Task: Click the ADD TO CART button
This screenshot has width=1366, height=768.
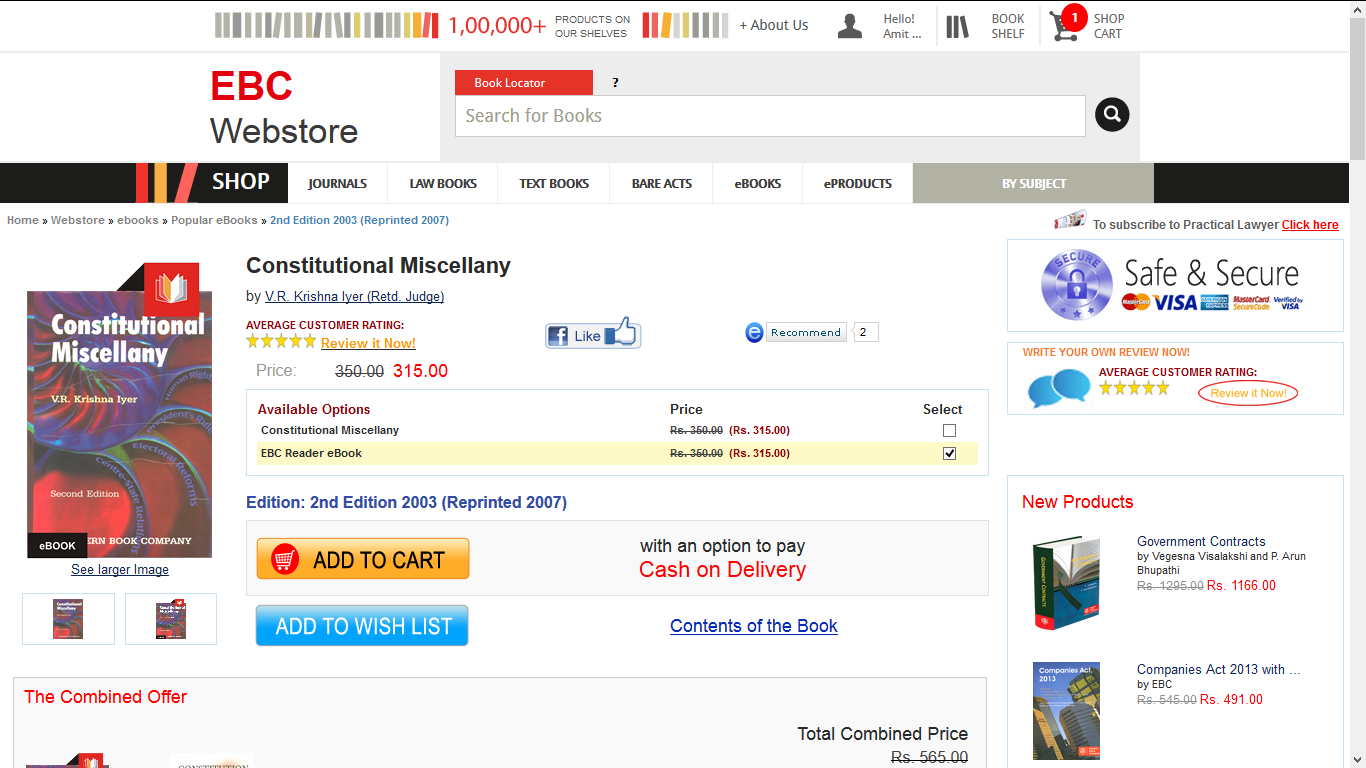Action: tap(363, 559)
